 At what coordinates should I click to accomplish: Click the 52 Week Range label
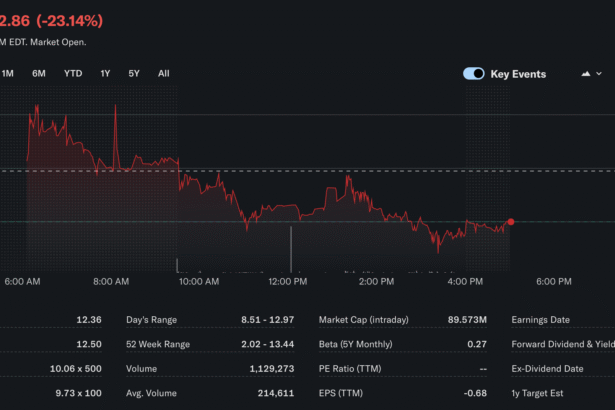157,344
